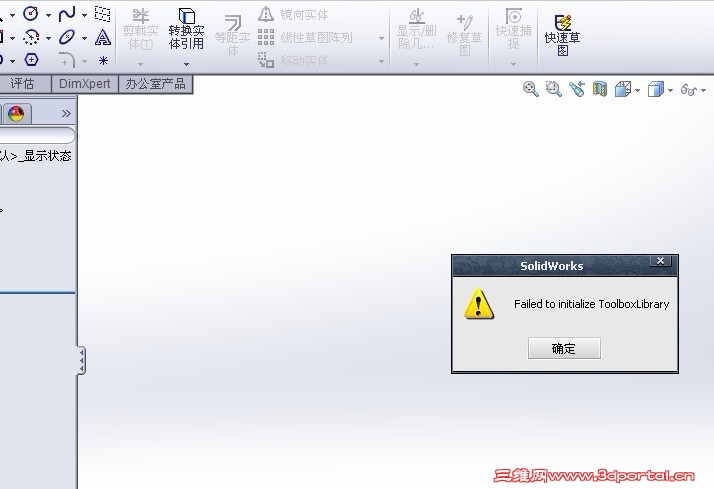Expand the Display Style dropdown arrow

[x=670, y=90]
